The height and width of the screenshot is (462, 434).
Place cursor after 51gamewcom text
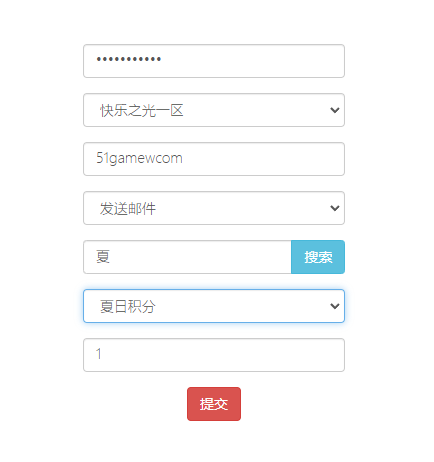click(183, 158)
